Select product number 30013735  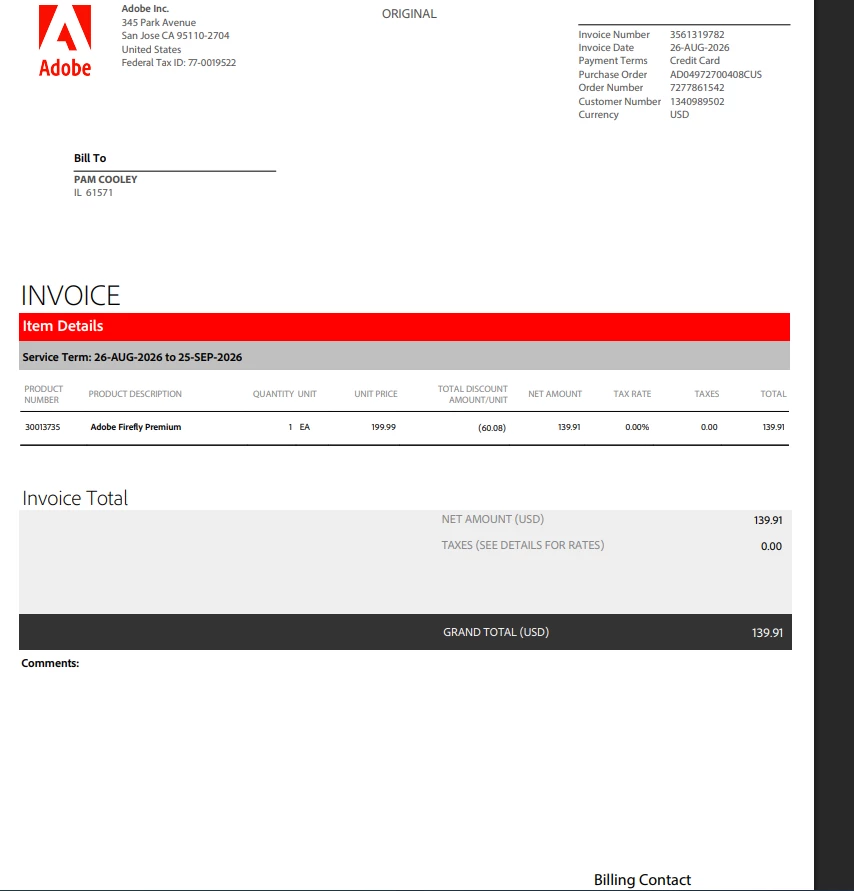coord(43,427)
